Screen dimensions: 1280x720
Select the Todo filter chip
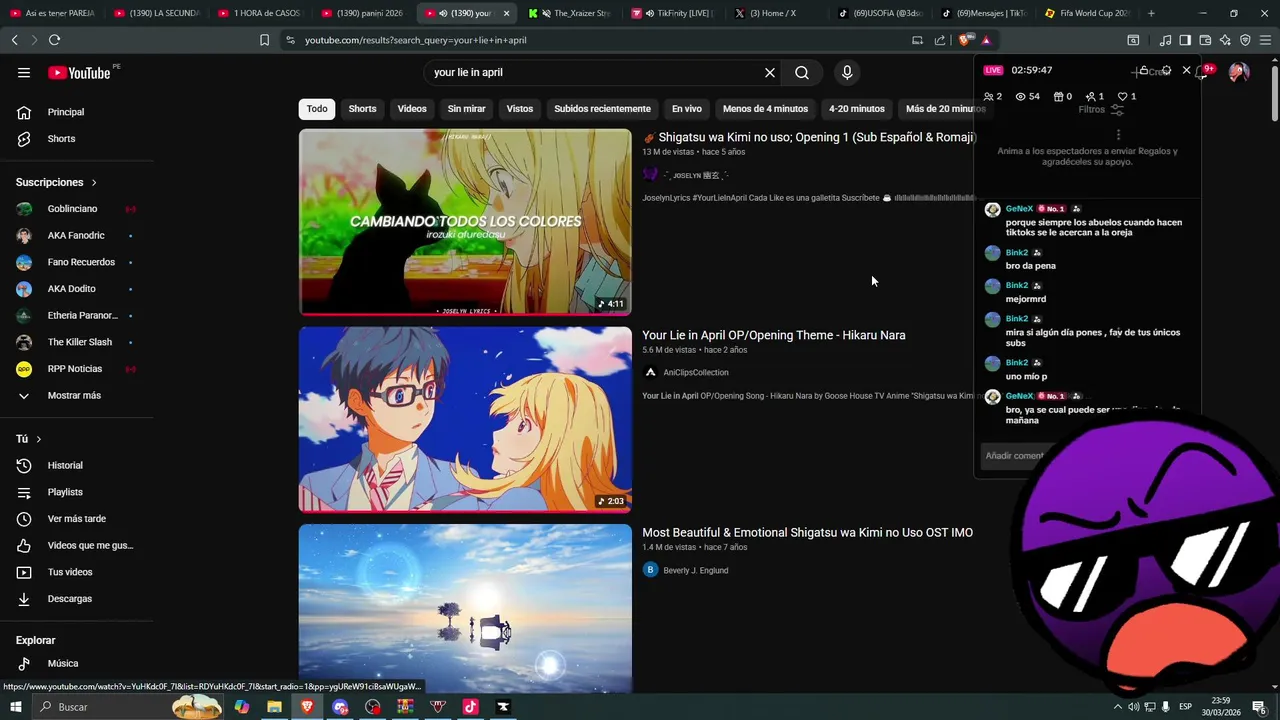click(317, 109)
